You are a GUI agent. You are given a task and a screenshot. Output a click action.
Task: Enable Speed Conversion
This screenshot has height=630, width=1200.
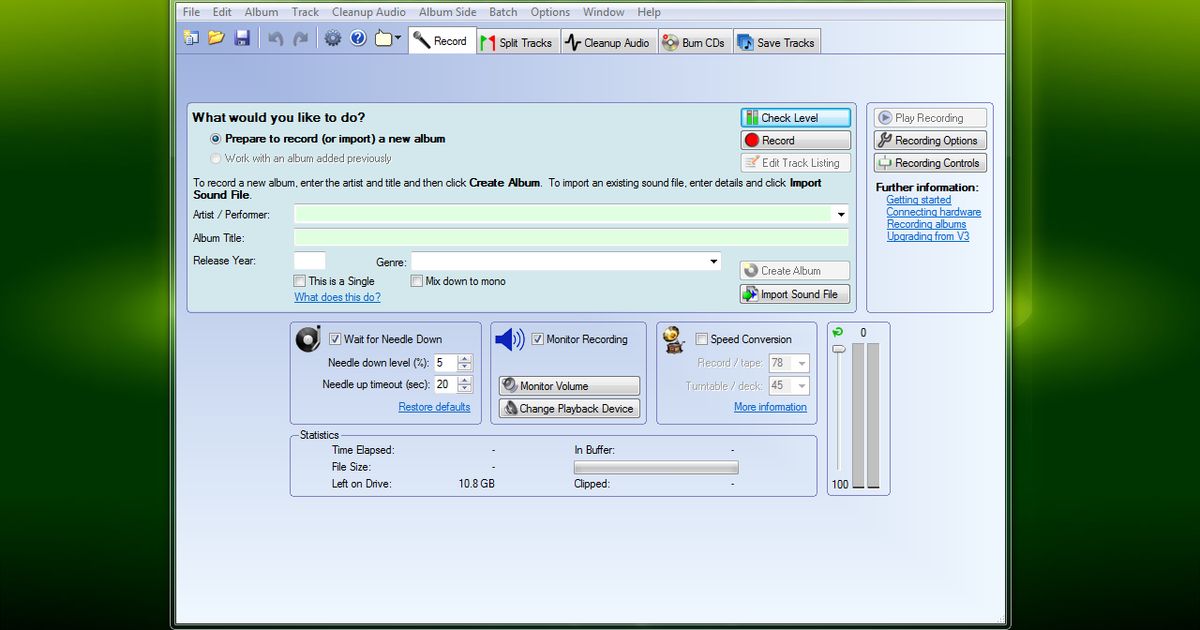[702, 339]
